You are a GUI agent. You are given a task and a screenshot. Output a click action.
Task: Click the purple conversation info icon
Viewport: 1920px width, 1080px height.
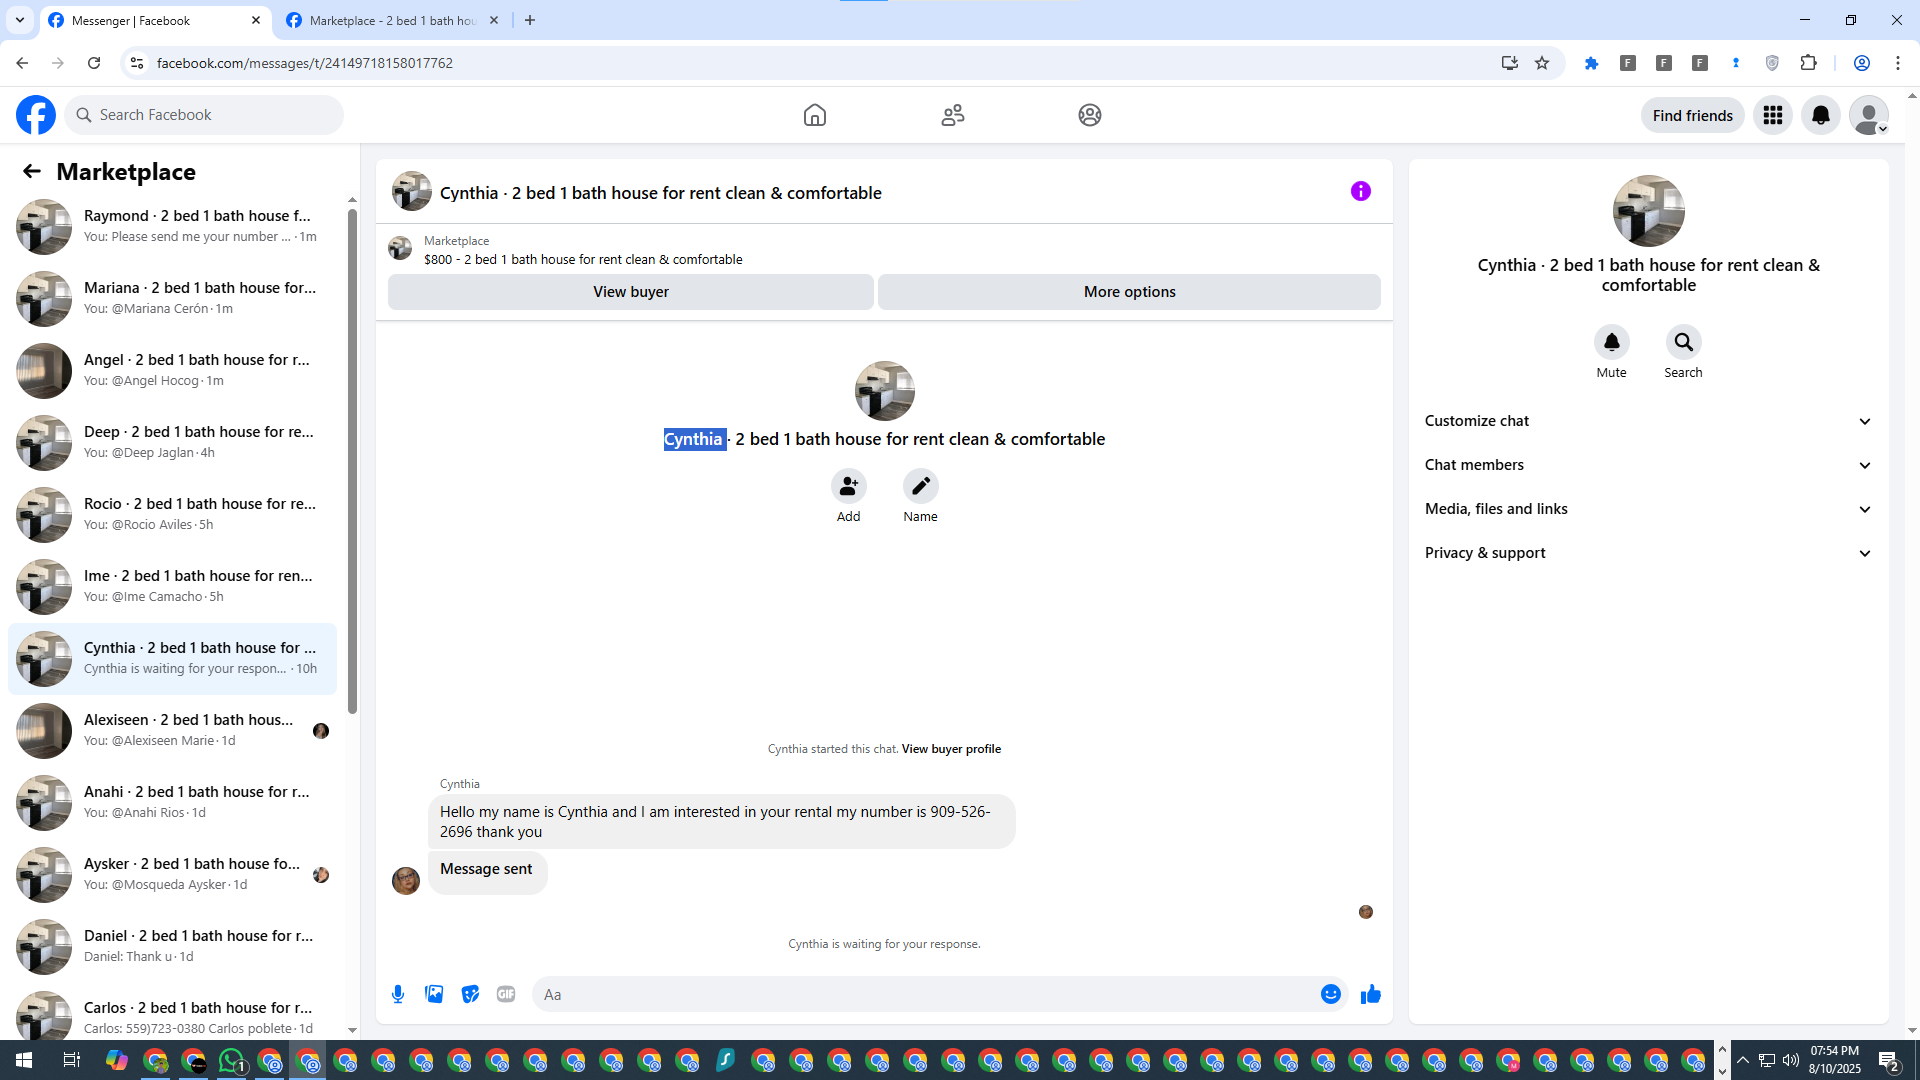pyautogui.click(x=1360, y=191)
